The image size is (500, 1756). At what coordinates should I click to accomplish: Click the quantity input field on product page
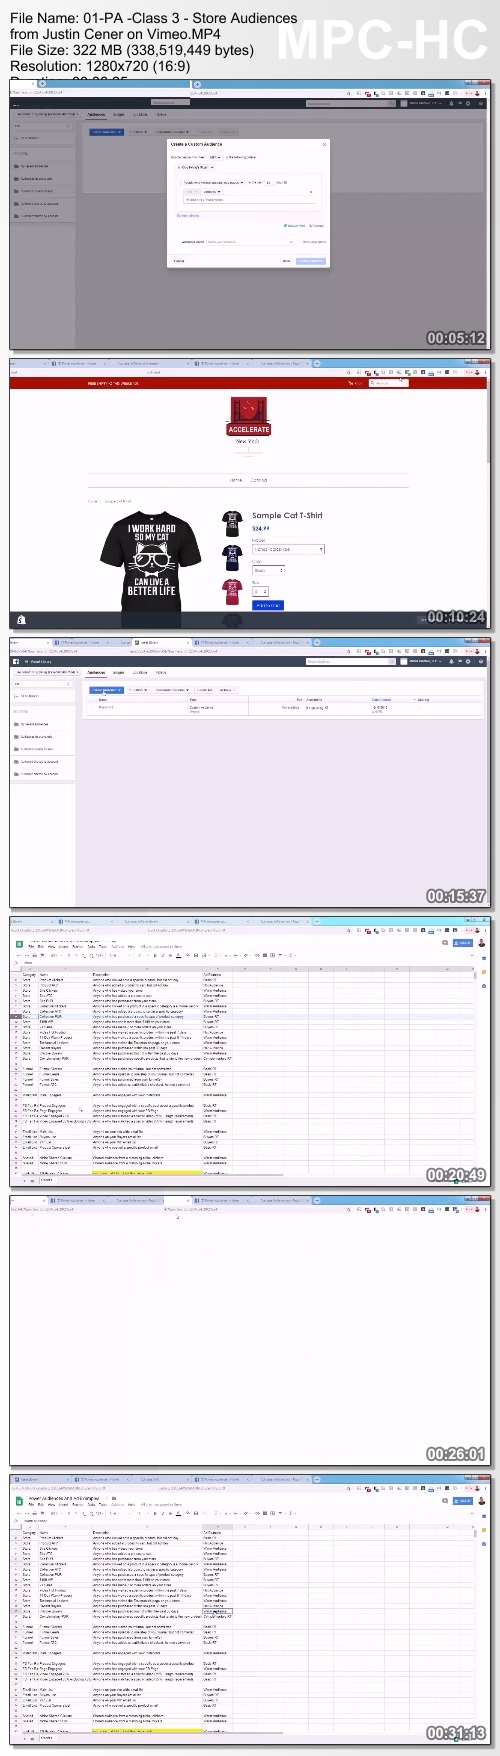pos(258,591)
